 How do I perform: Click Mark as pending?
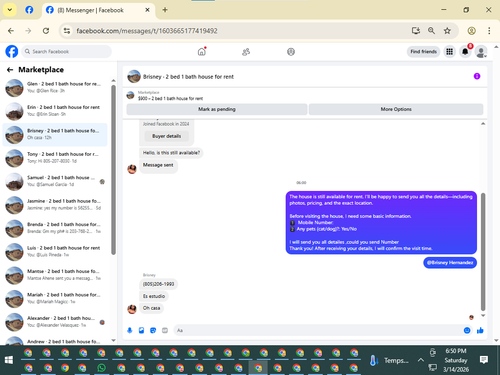(217, 109)
